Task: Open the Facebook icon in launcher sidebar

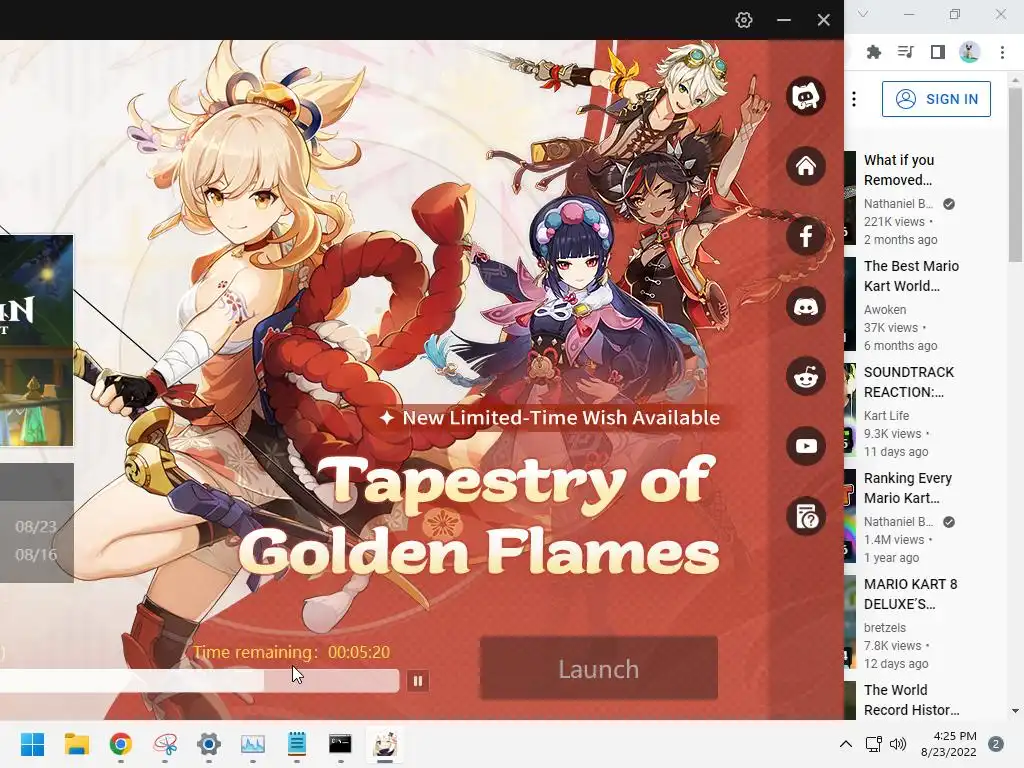Action: 806,236
